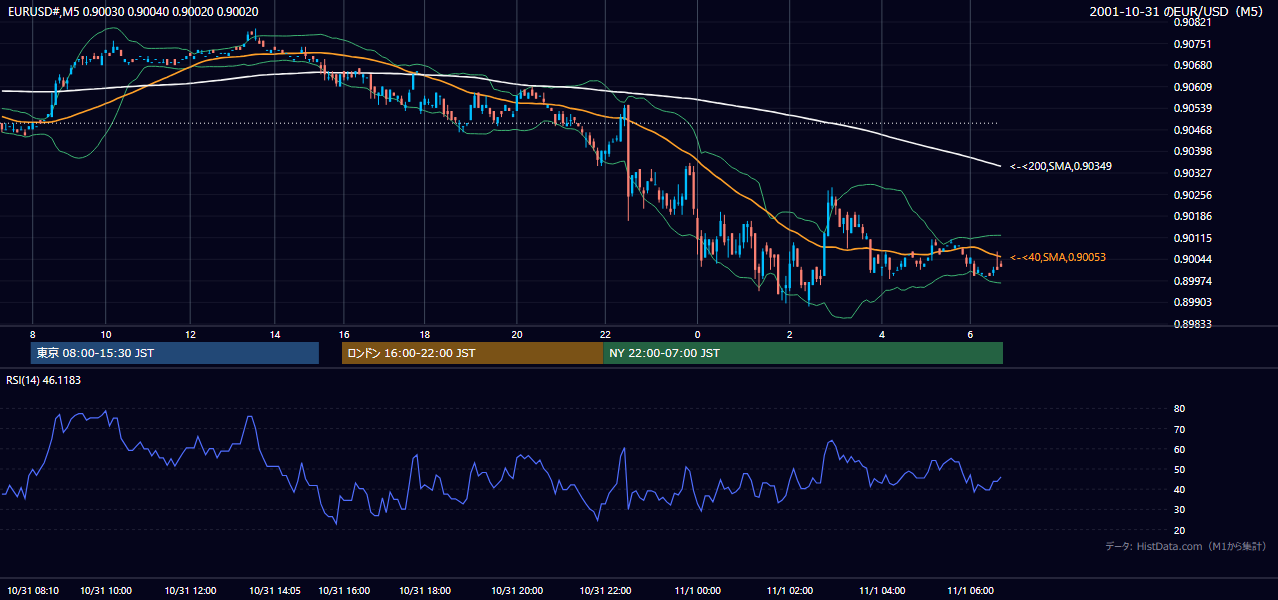
Task: Click the RSI axis value 60
Action: (1180, 449)
